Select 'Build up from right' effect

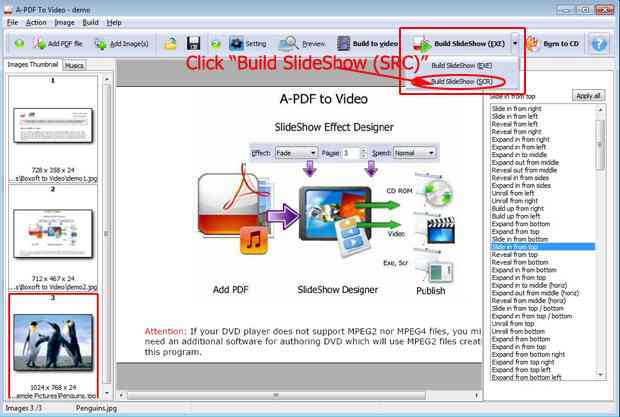tap(517, 208)
